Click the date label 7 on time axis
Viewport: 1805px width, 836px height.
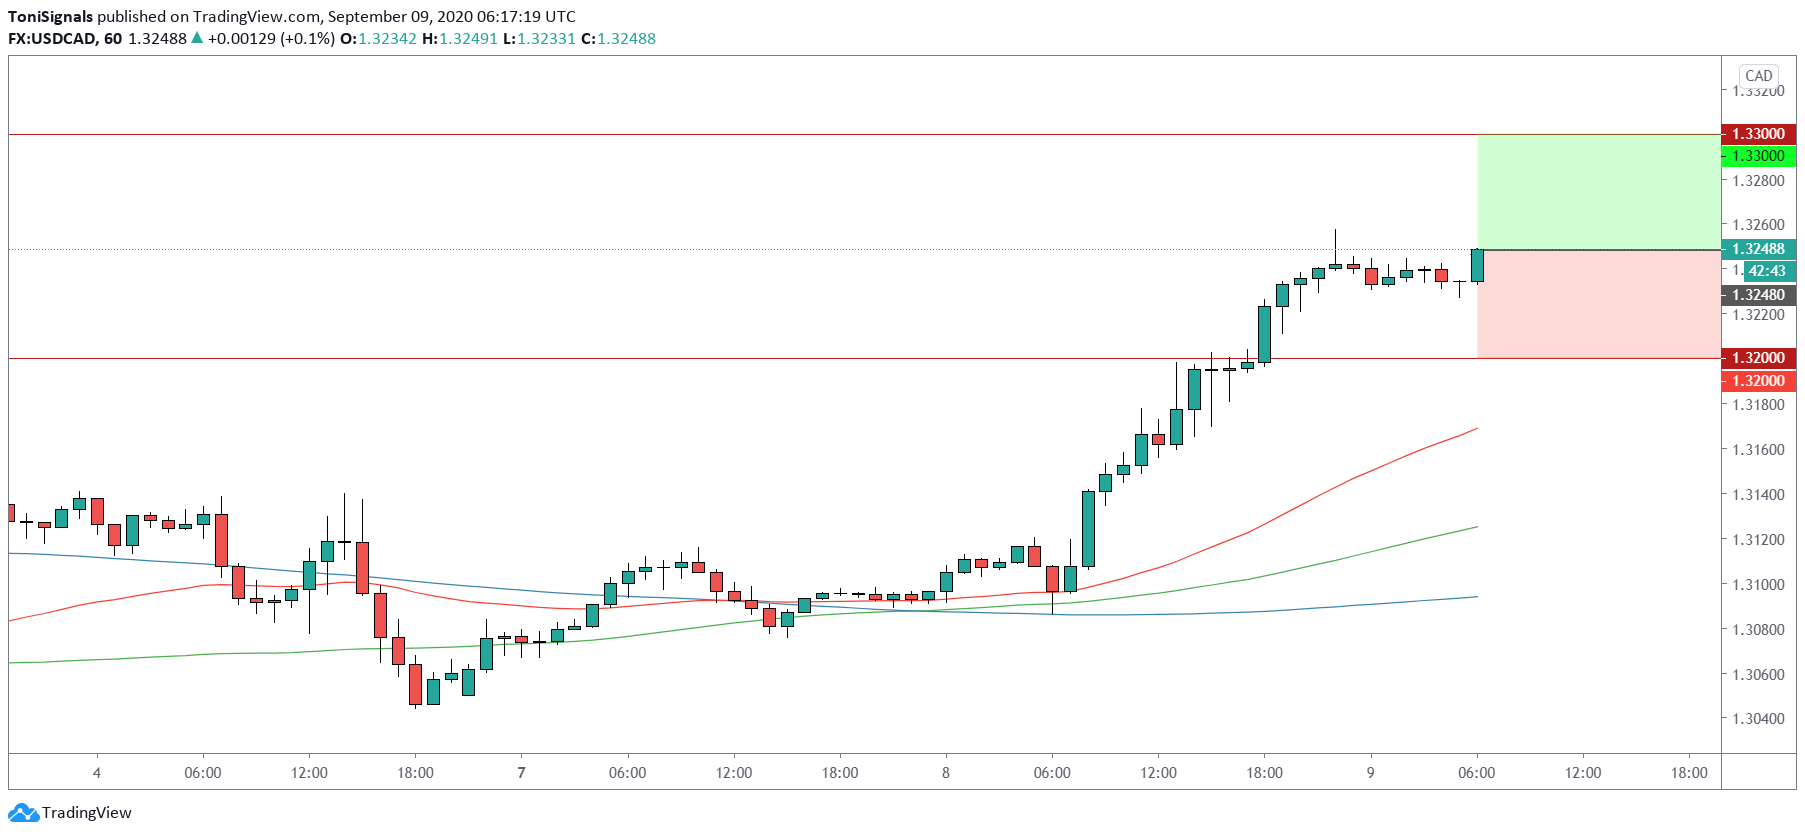pos(521,773)
